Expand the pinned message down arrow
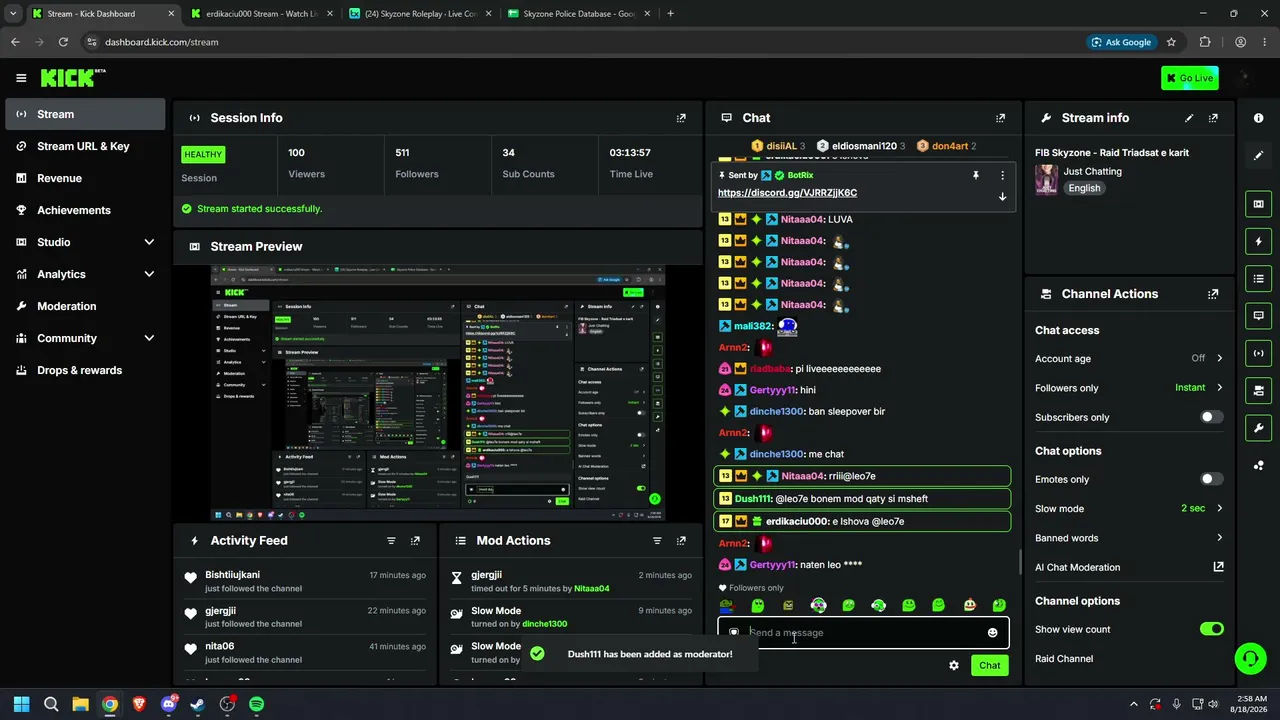This screenshot has width=1280, height=720. click(x=1002, y=196)
